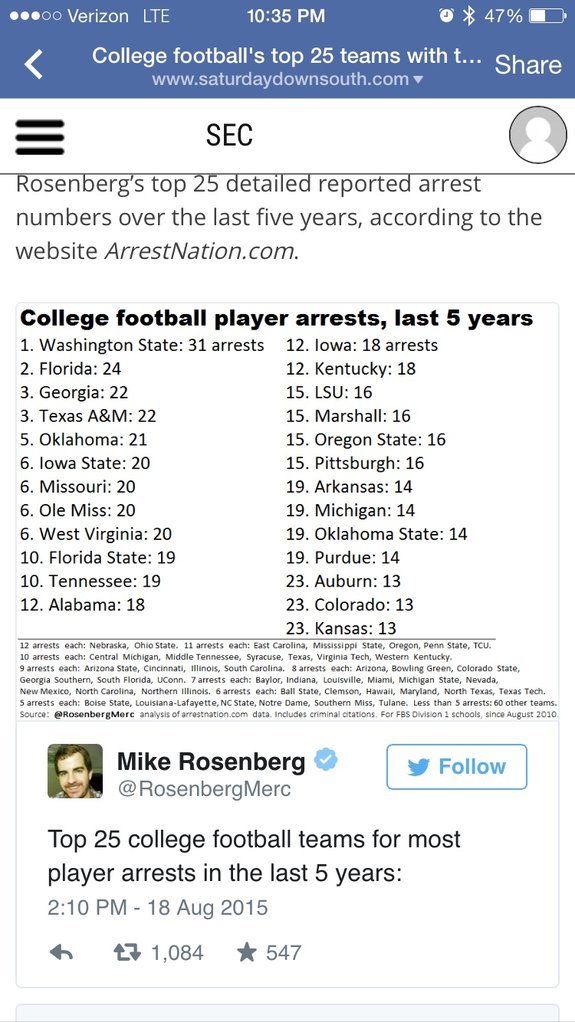Open the SEC section title
Viewport: 575px width, 1022px height.
(x=229, y=136)
